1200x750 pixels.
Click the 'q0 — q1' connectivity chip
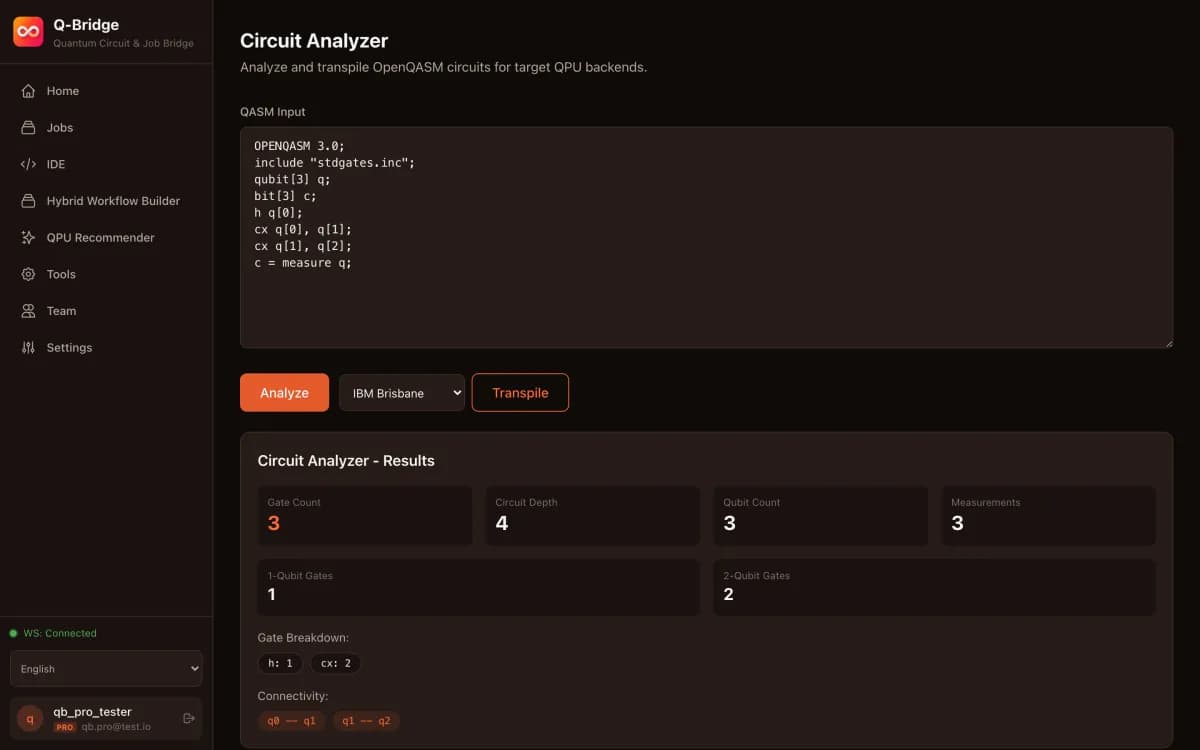click(x=291, y=721)
